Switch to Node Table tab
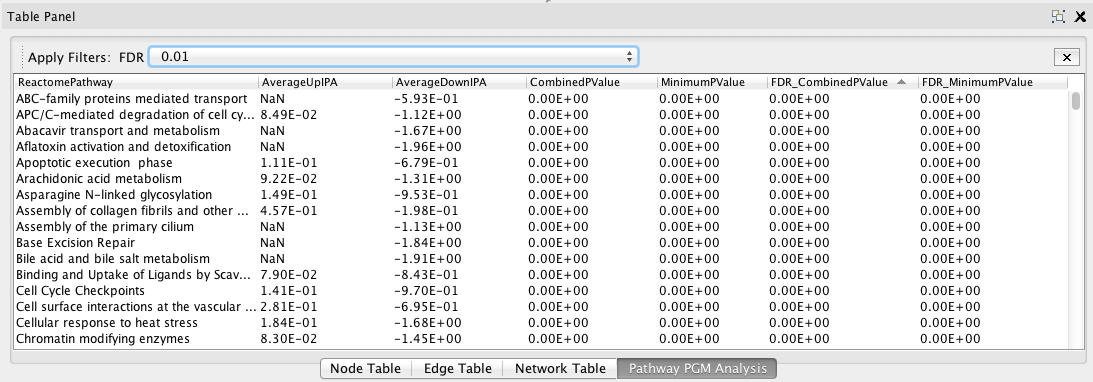The height and width of the screenshot is (382, 1093). coord(365,369)
